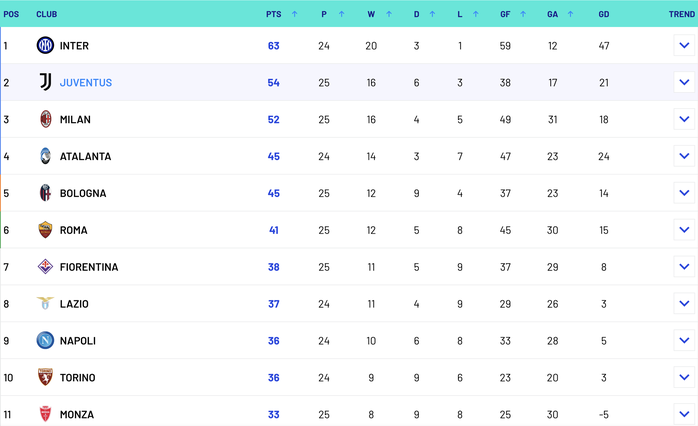Open the MILAN club name
The width and height of the screenshot is (698, 426).
[x=75, y=120]
